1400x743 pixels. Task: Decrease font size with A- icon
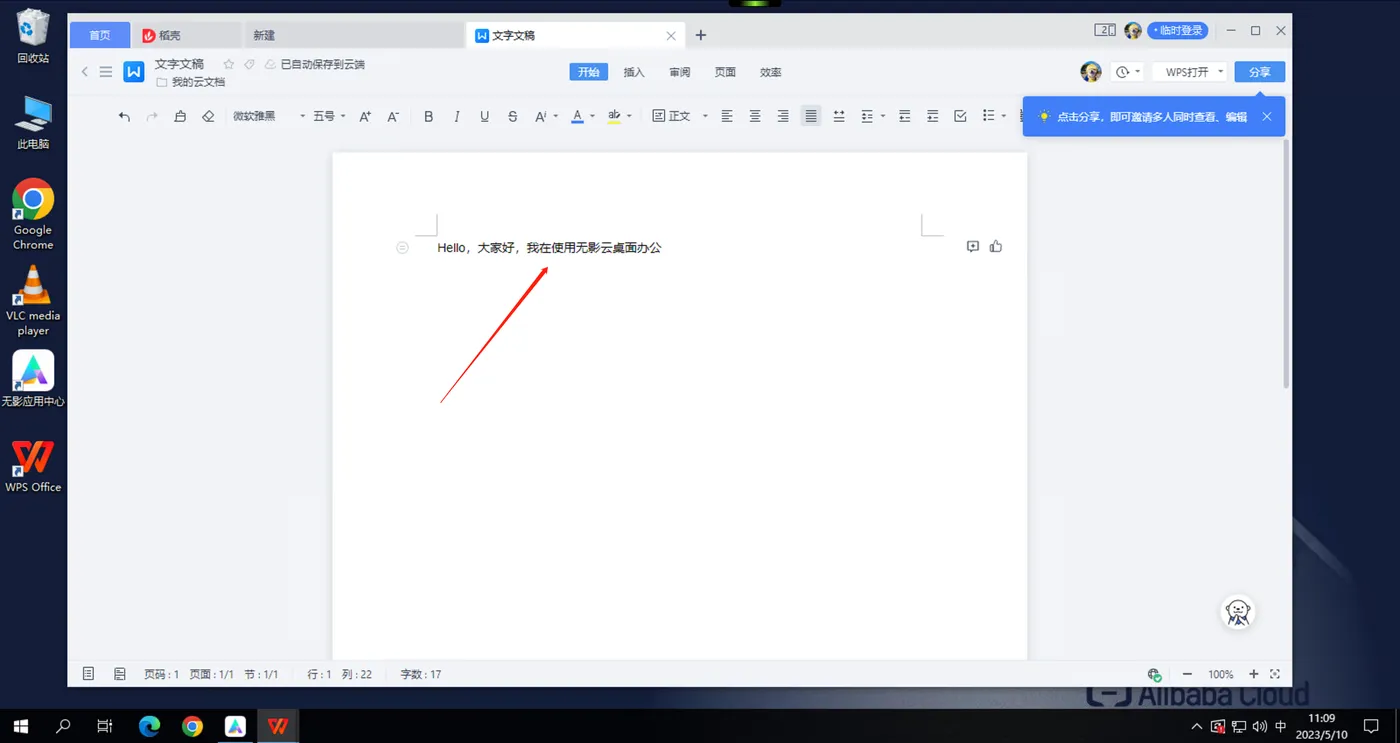click(393, 116)
